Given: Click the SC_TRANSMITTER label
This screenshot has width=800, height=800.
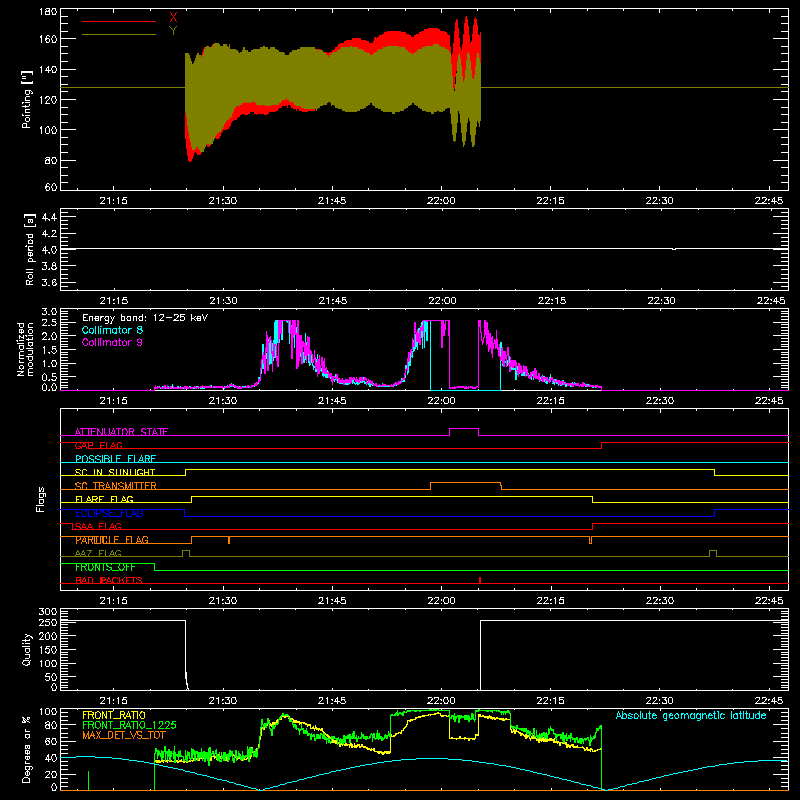Looking at the screenshot, I should pyautogui.click(x=116, y=486).
